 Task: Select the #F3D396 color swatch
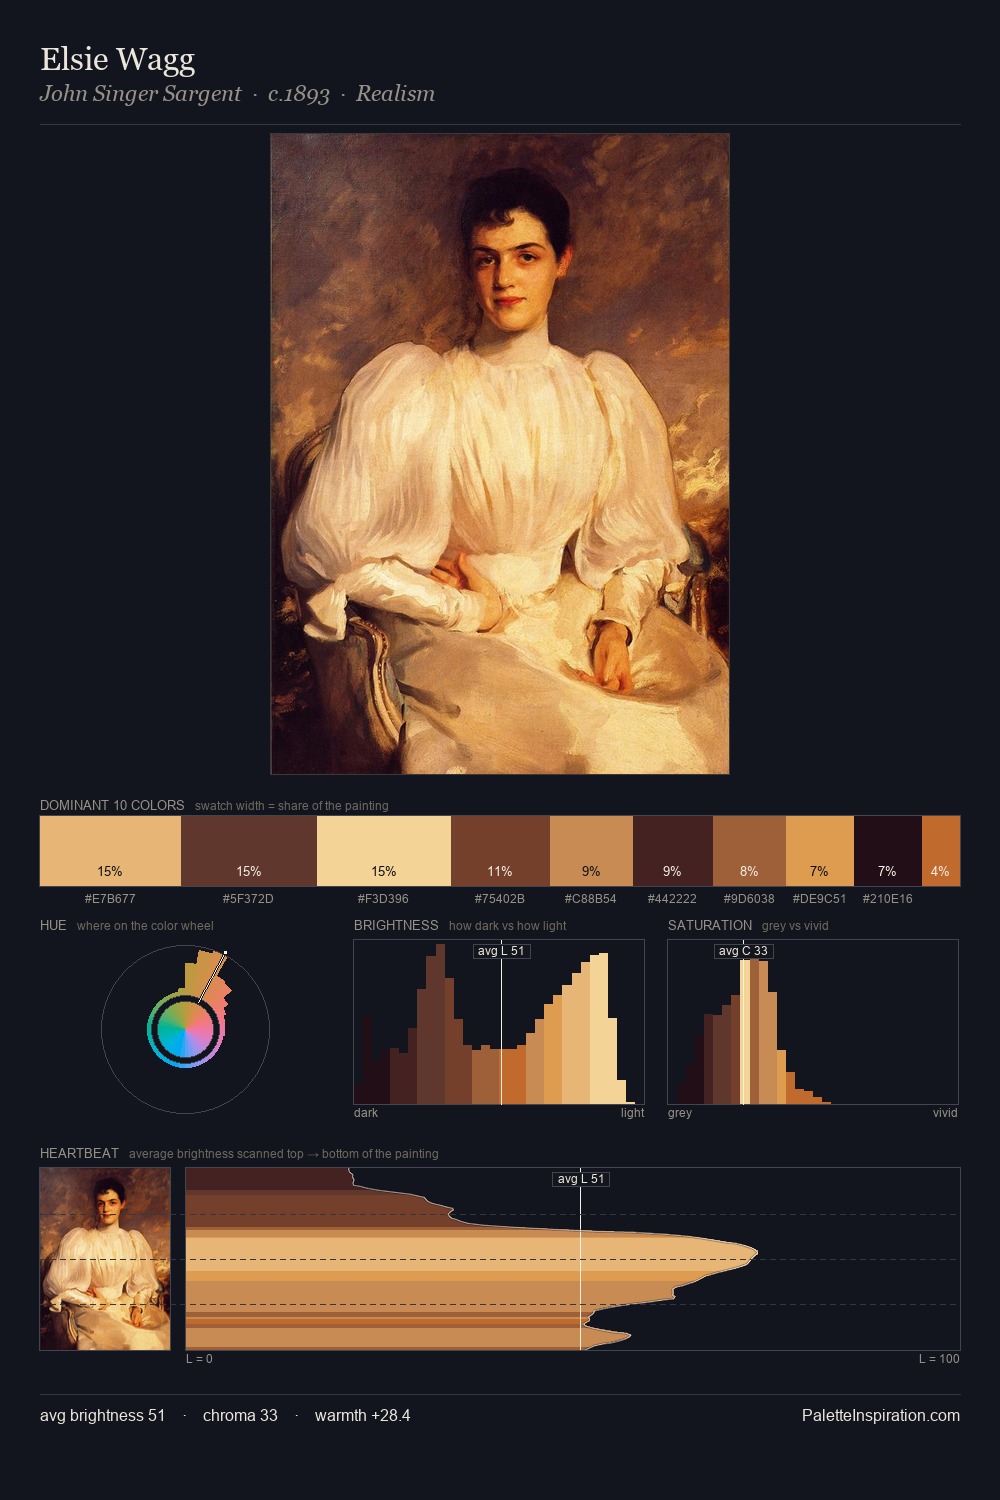pos(384,851)
